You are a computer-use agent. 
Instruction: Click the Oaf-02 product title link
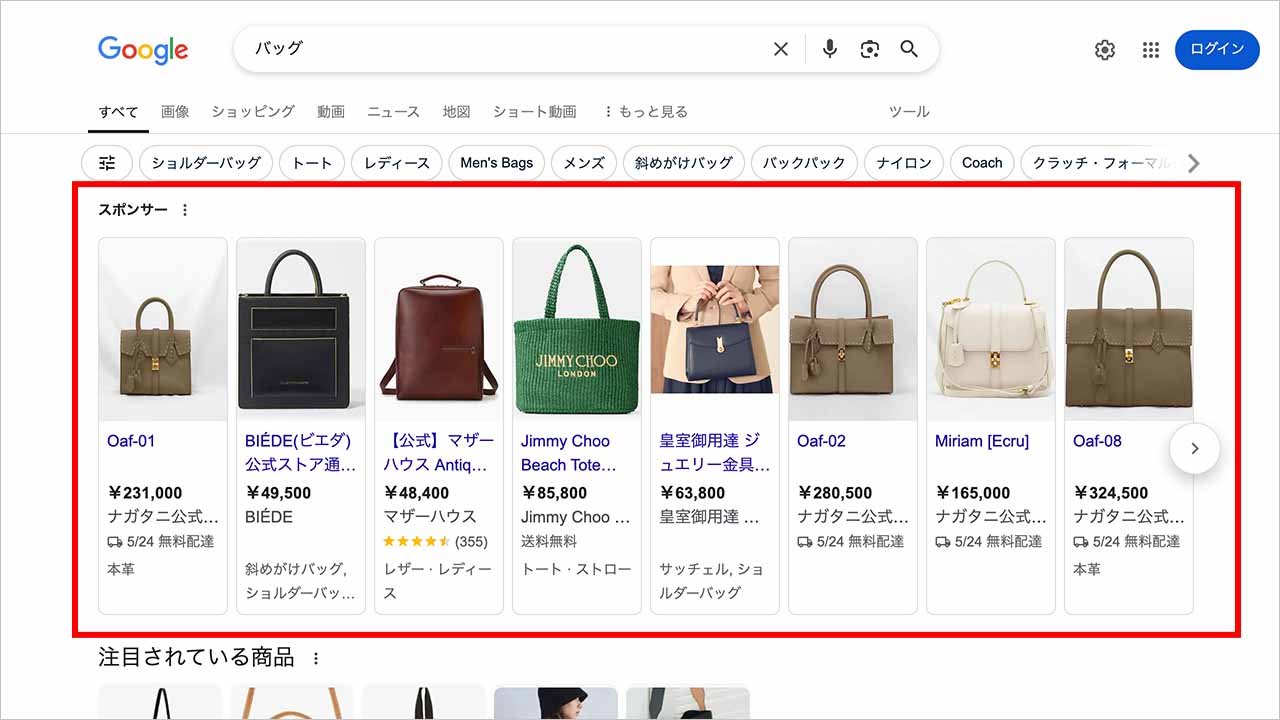tap(821, 441)
